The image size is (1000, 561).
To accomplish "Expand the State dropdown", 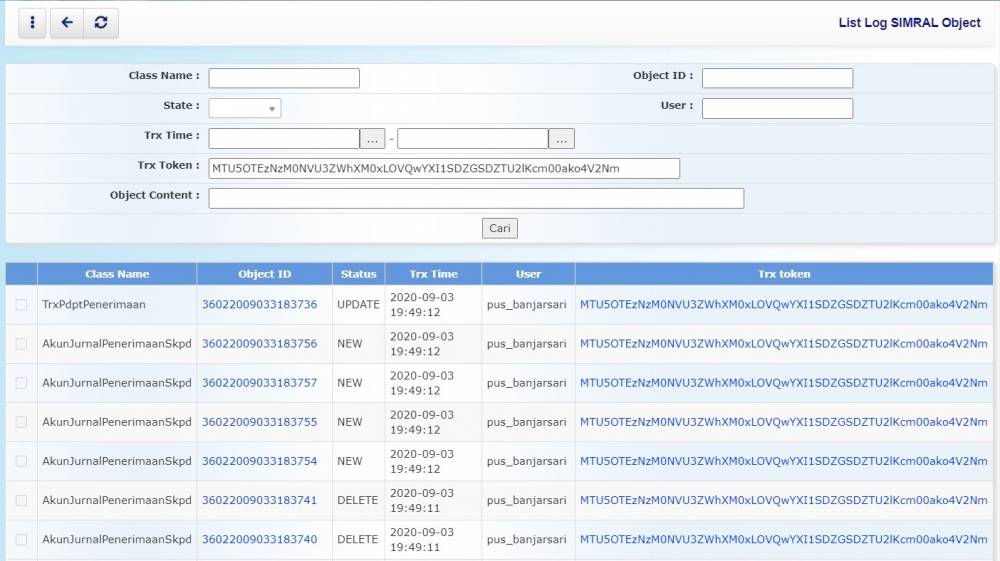I will coord(245,109).
